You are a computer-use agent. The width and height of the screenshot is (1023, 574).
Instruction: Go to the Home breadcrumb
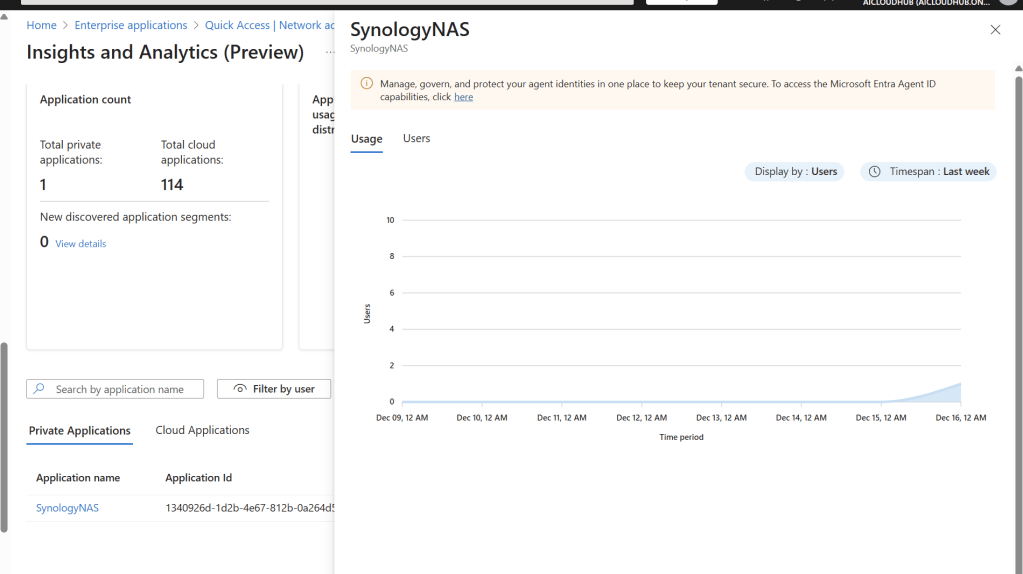[41, 25]
